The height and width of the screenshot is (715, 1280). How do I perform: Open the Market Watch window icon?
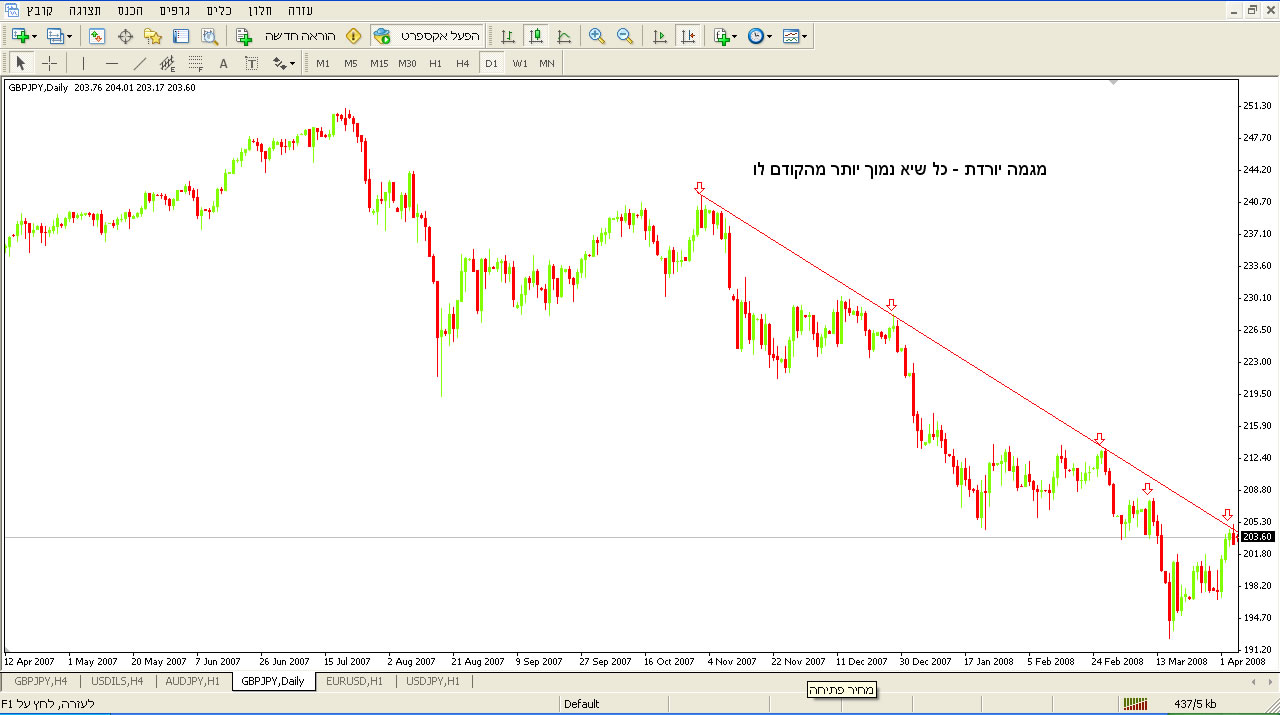pyautogui.click(x=97, y=36)
